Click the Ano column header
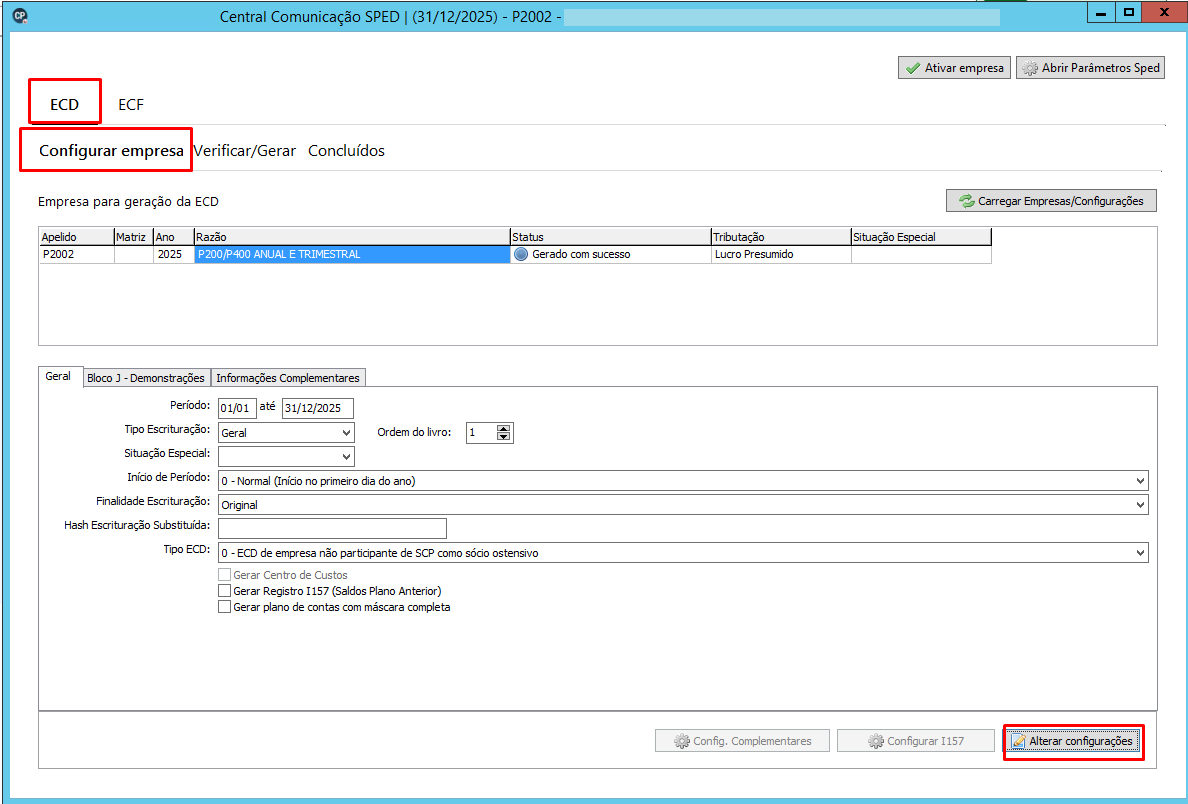1188x804 pixels. pyautogui.click(x=174, y=237)
